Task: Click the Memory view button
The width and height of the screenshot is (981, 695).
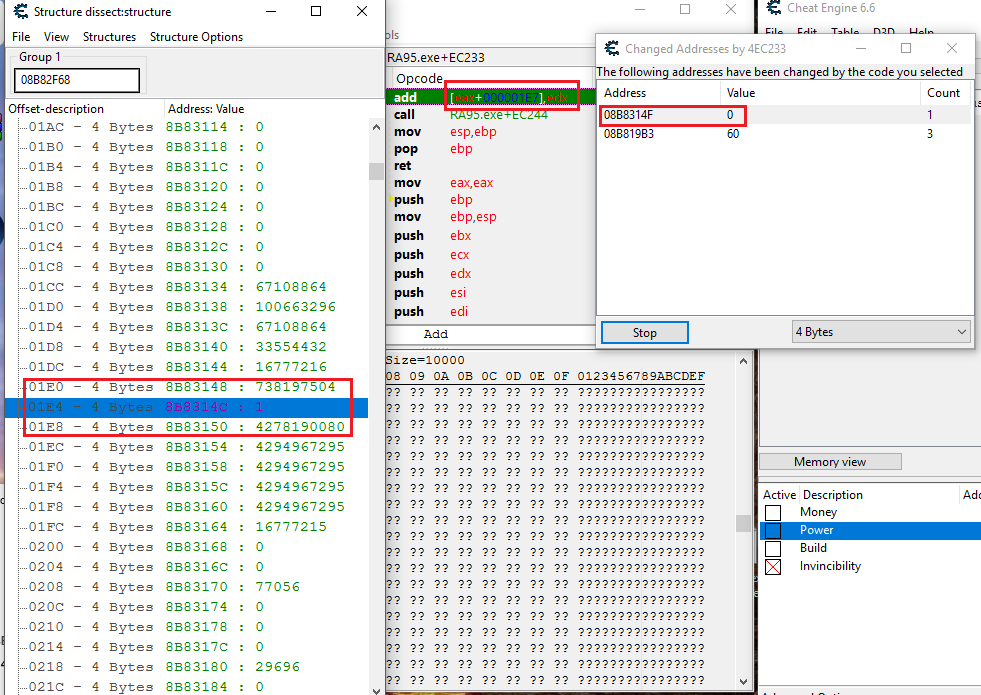Action: tap(830, 462)
